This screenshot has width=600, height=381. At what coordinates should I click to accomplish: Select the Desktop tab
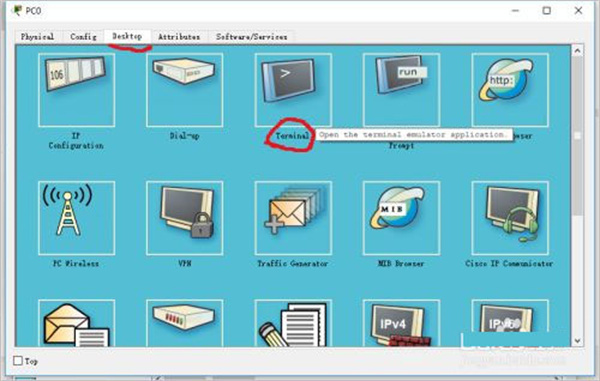(x=127, y=36)
